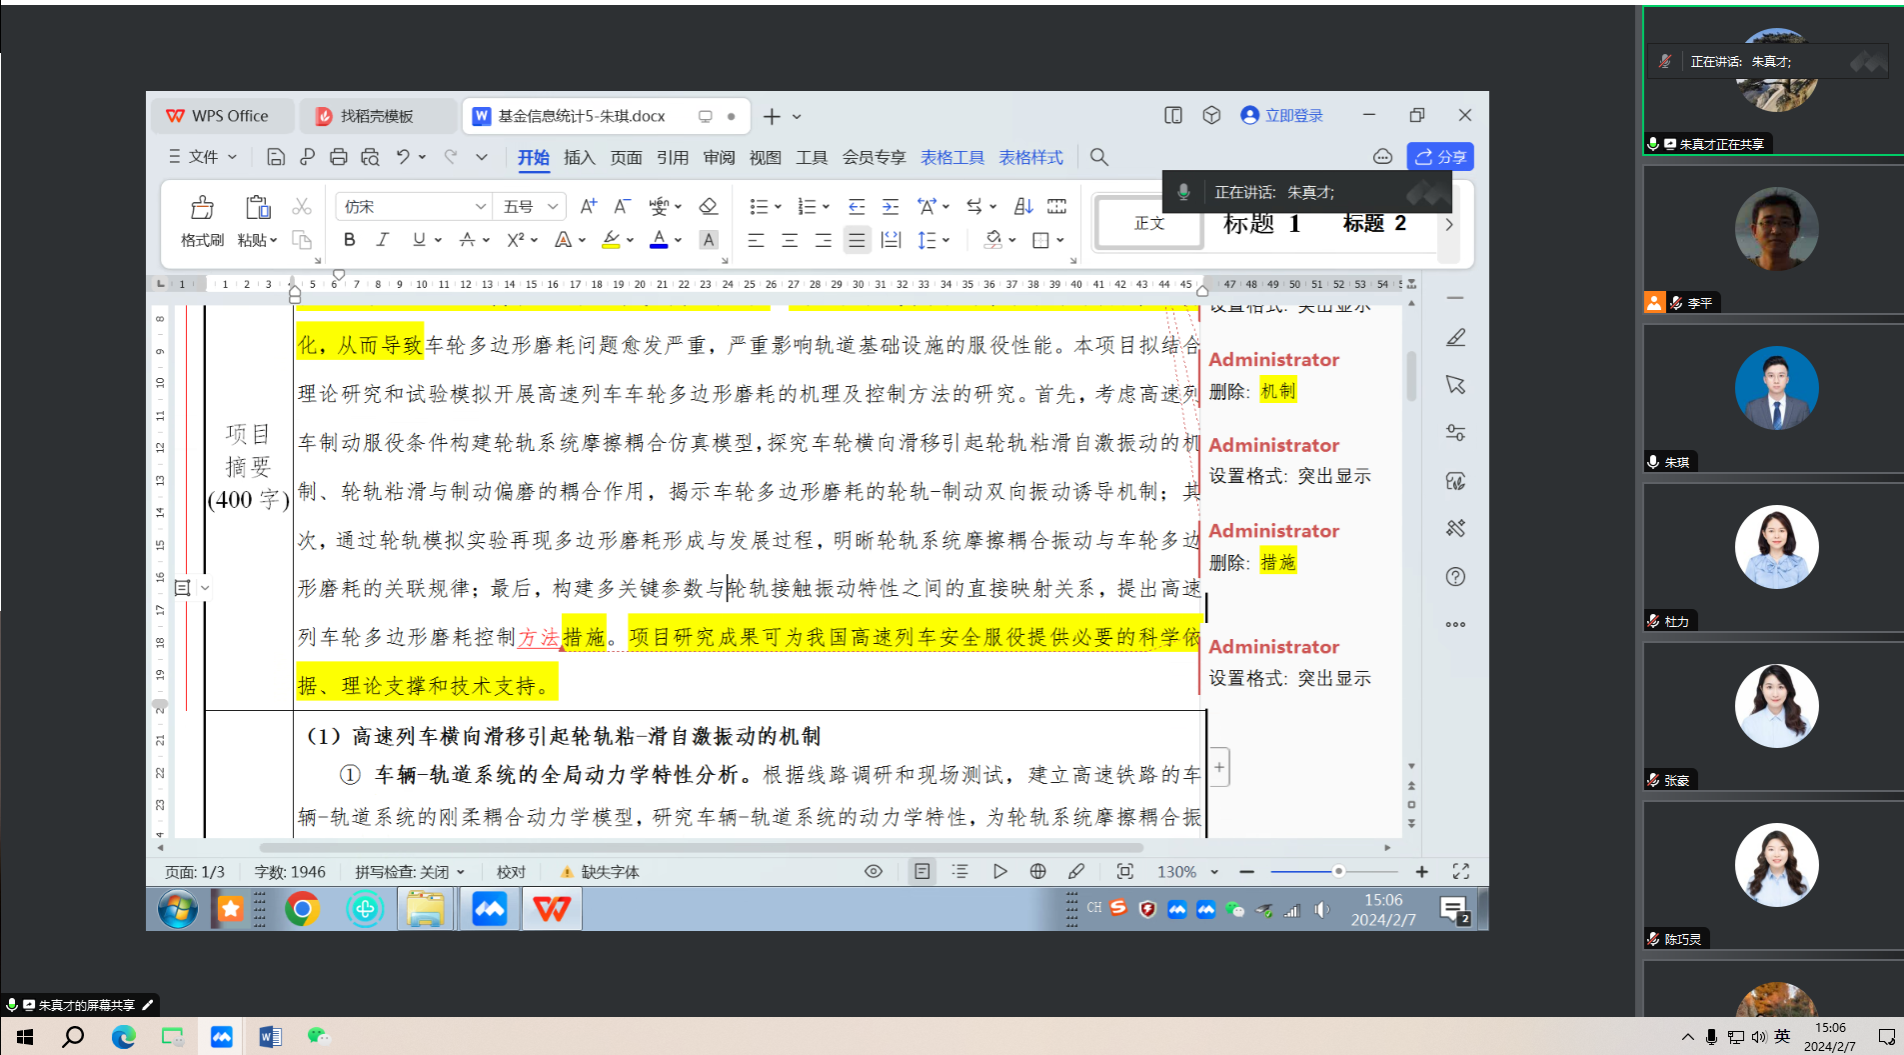
Task: Click the 分享 share button
Action: click(1440, 157)
